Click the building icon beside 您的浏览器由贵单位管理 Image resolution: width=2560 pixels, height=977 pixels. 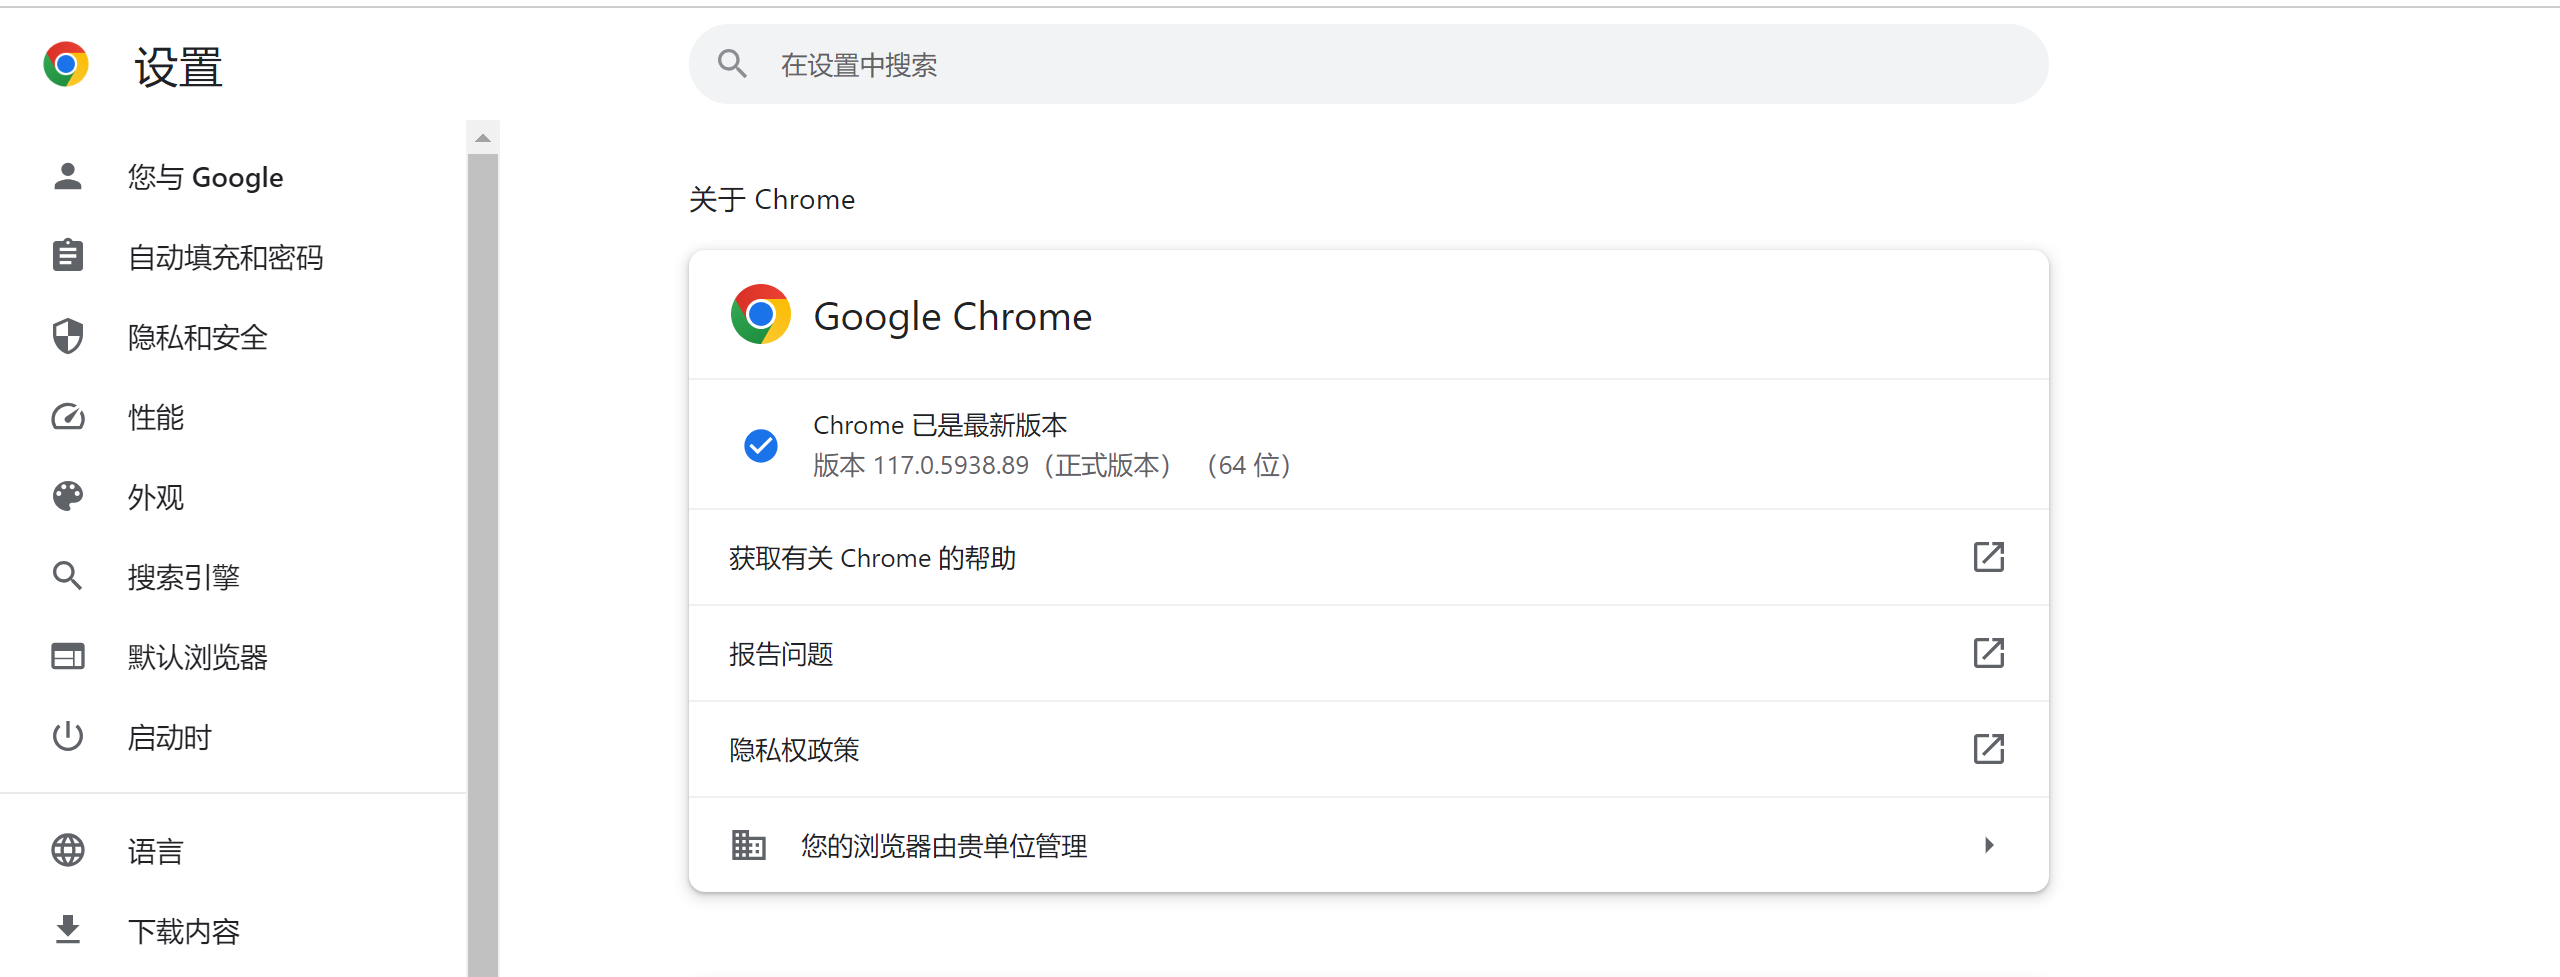748,845
